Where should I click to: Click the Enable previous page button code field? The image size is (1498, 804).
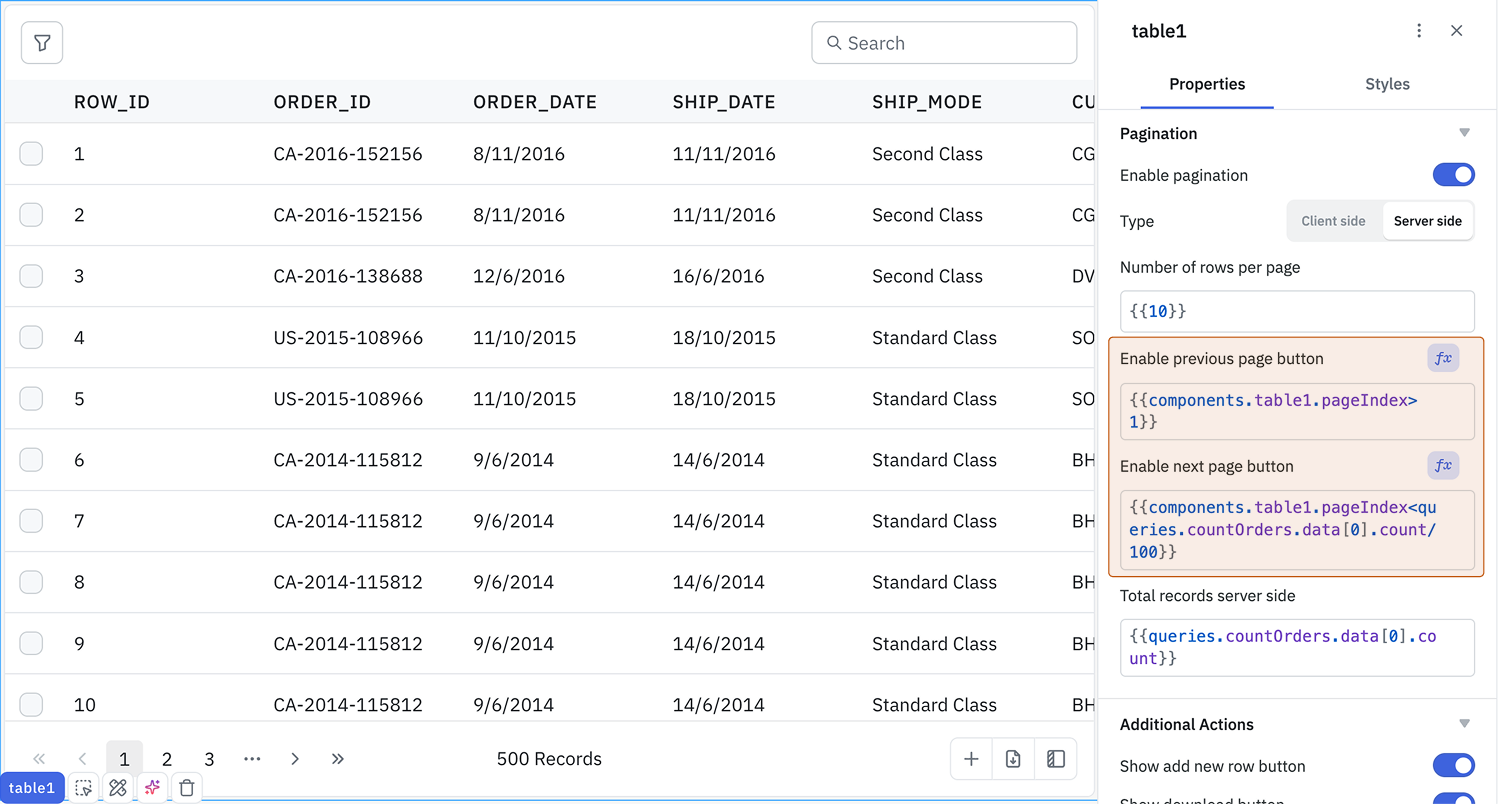click(x=1297, y=411)
